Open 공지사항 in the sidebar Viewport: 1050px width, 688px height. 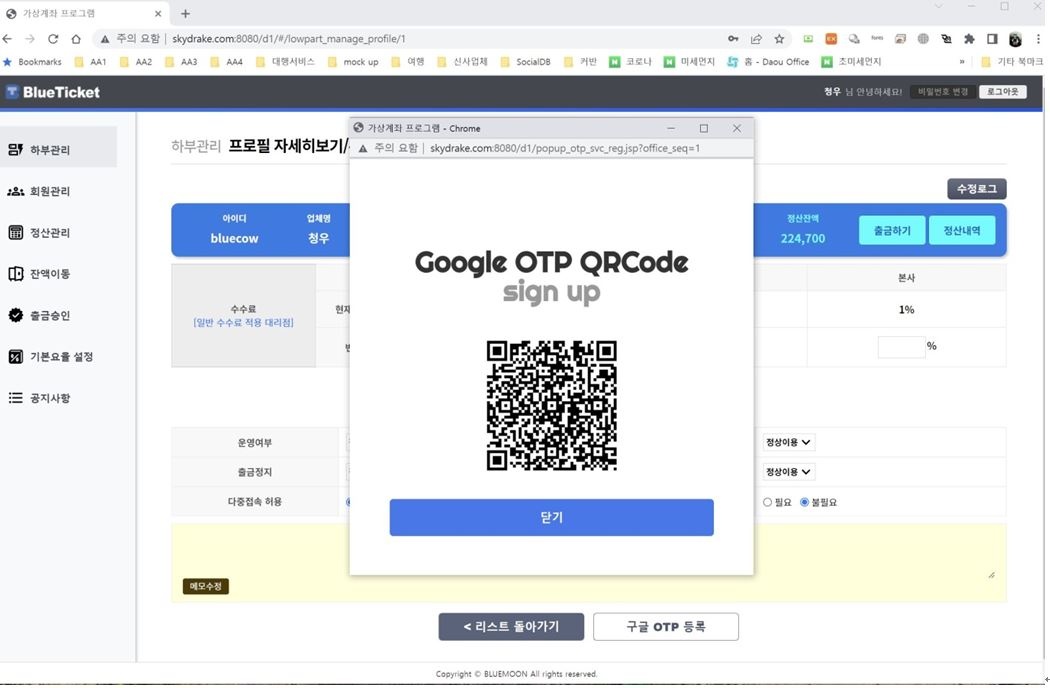pyautogui.click(x=58, y=398)
